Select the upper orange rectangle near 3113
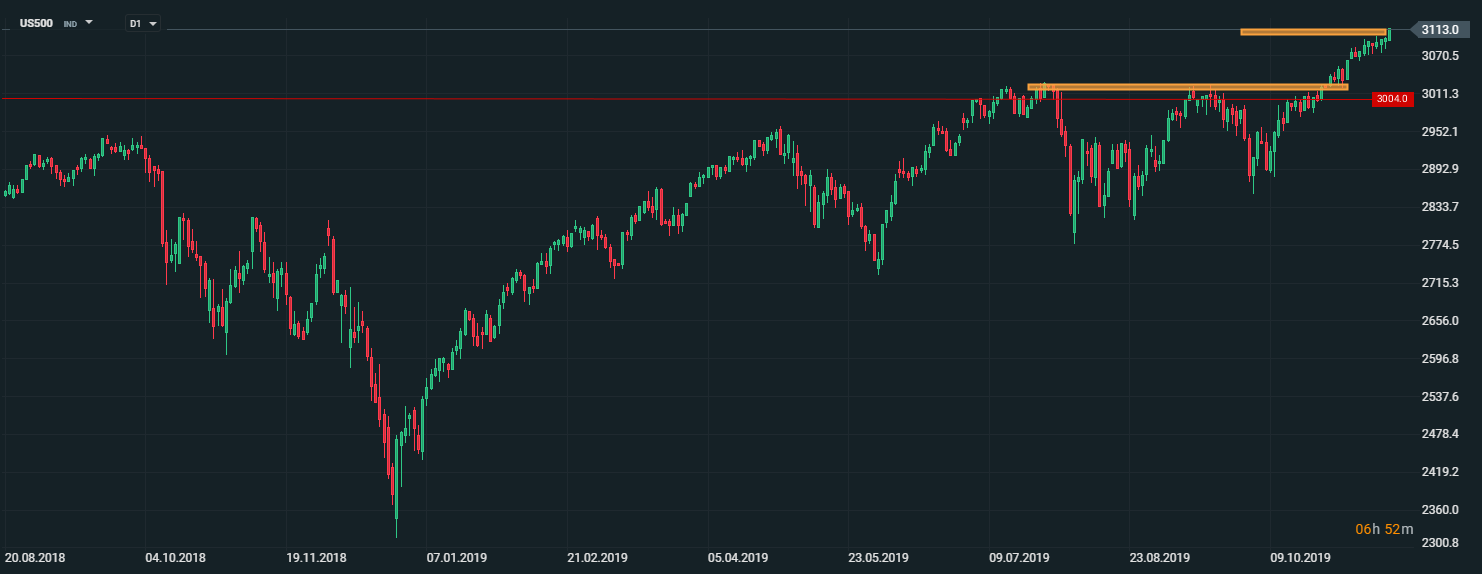Screen dimensions: 1482x574 (x=1312, y=32)
